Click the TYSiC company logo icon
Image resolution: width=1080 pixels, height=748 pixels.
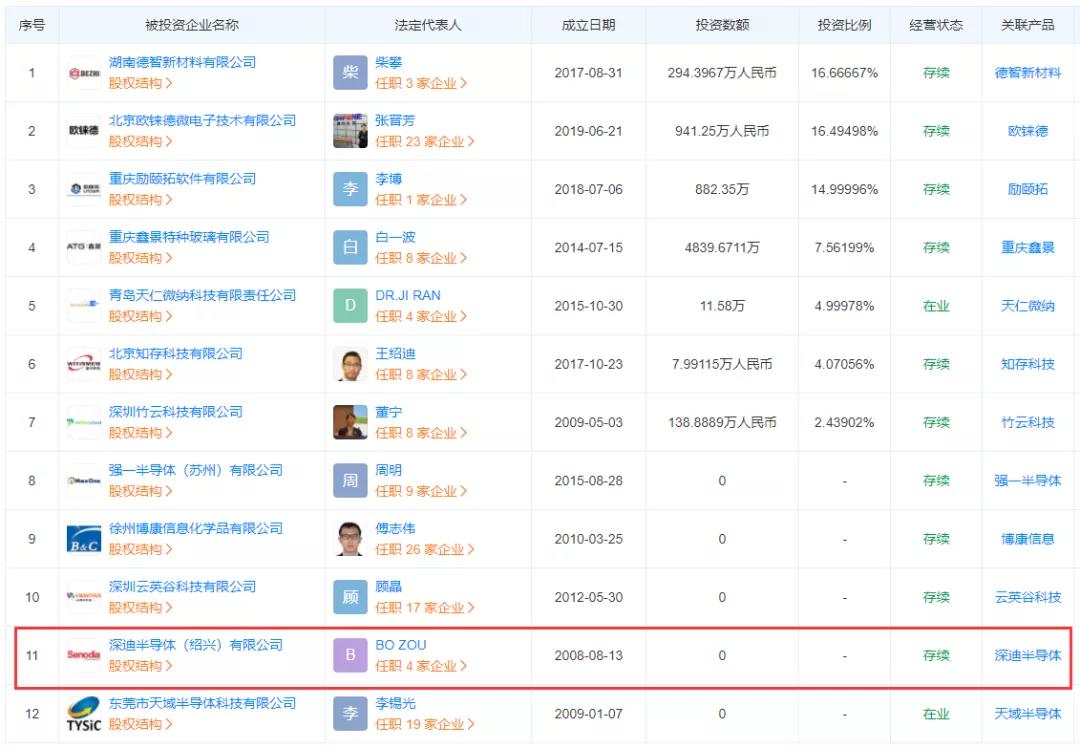click(84, 714)
